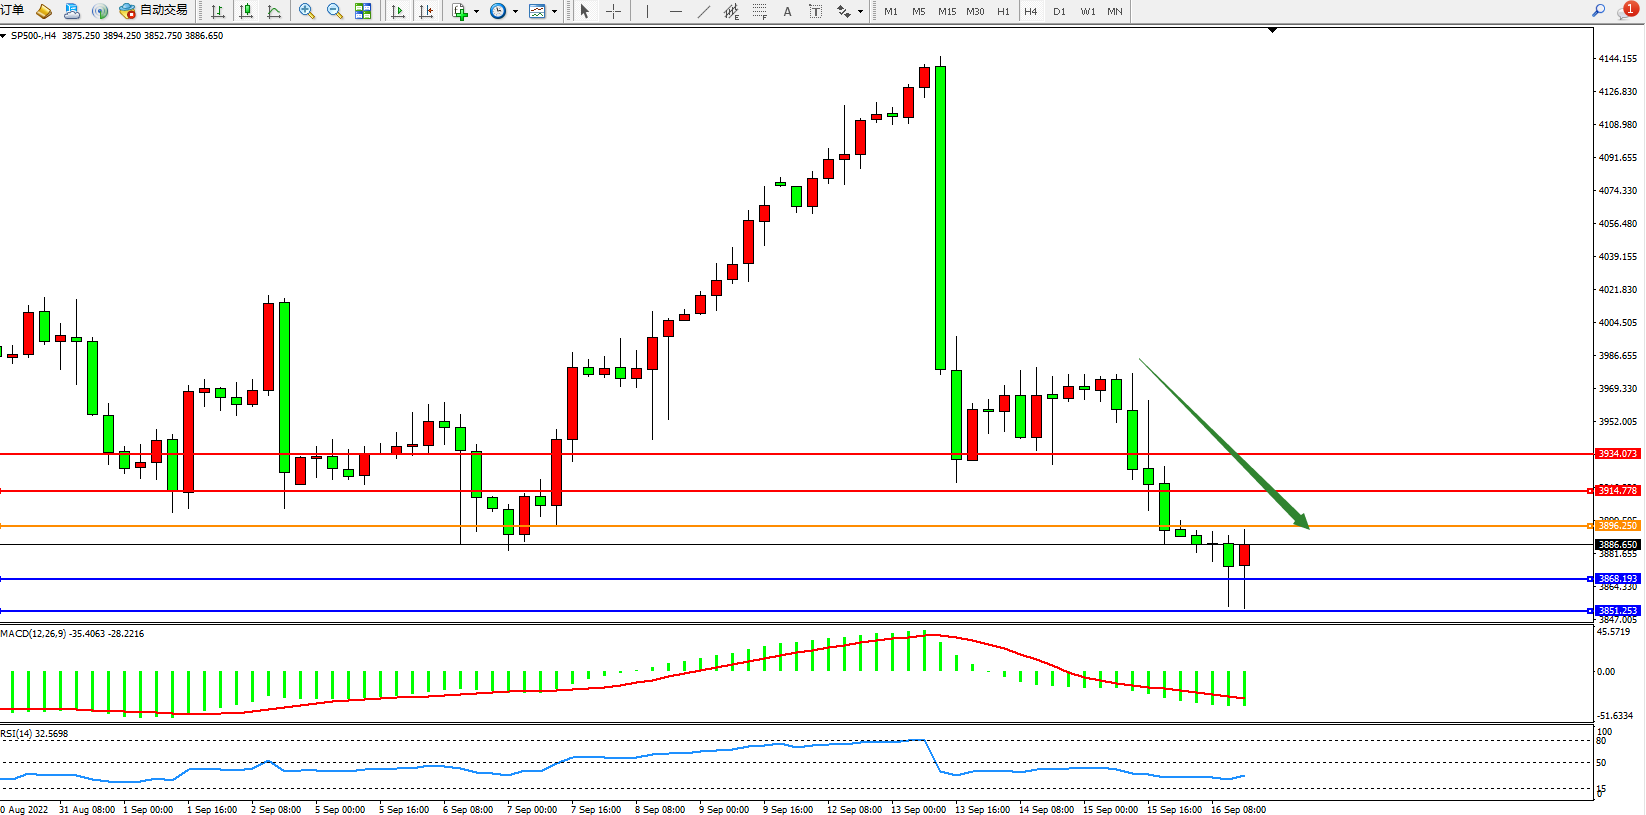Switch to the D1 daily timeframe
1646x815 pixels.
tap(1059, 12)
